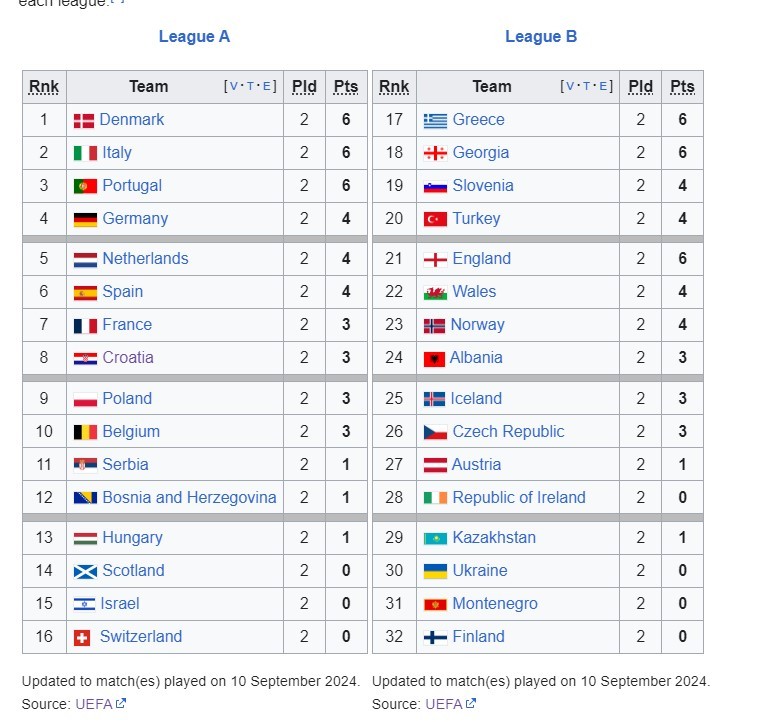Viewport: 759px width, 722px height.
Task: Open the League B heading link
Action: click(x=541, y=36)
